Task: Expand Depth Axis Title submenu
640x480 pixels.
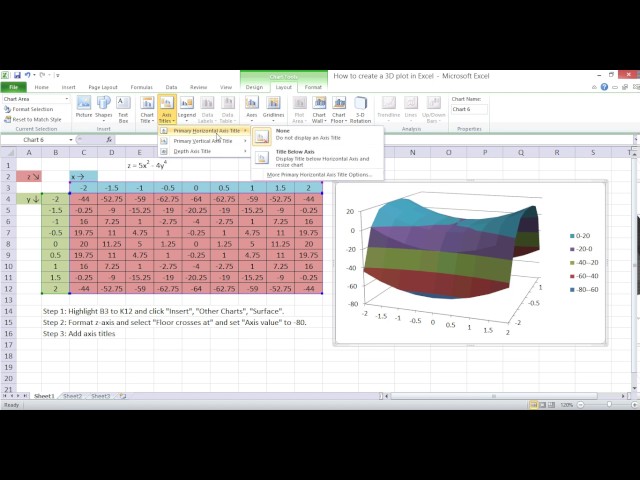Action: (204, 151)
